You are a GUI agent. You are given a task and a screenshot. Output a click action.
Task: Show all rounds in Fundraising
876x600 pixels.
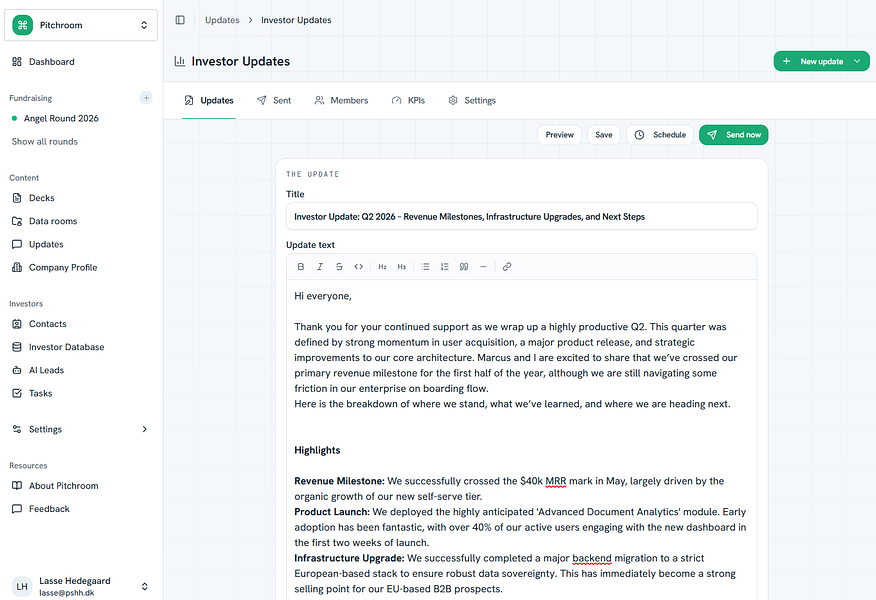[x=45, y=142]
